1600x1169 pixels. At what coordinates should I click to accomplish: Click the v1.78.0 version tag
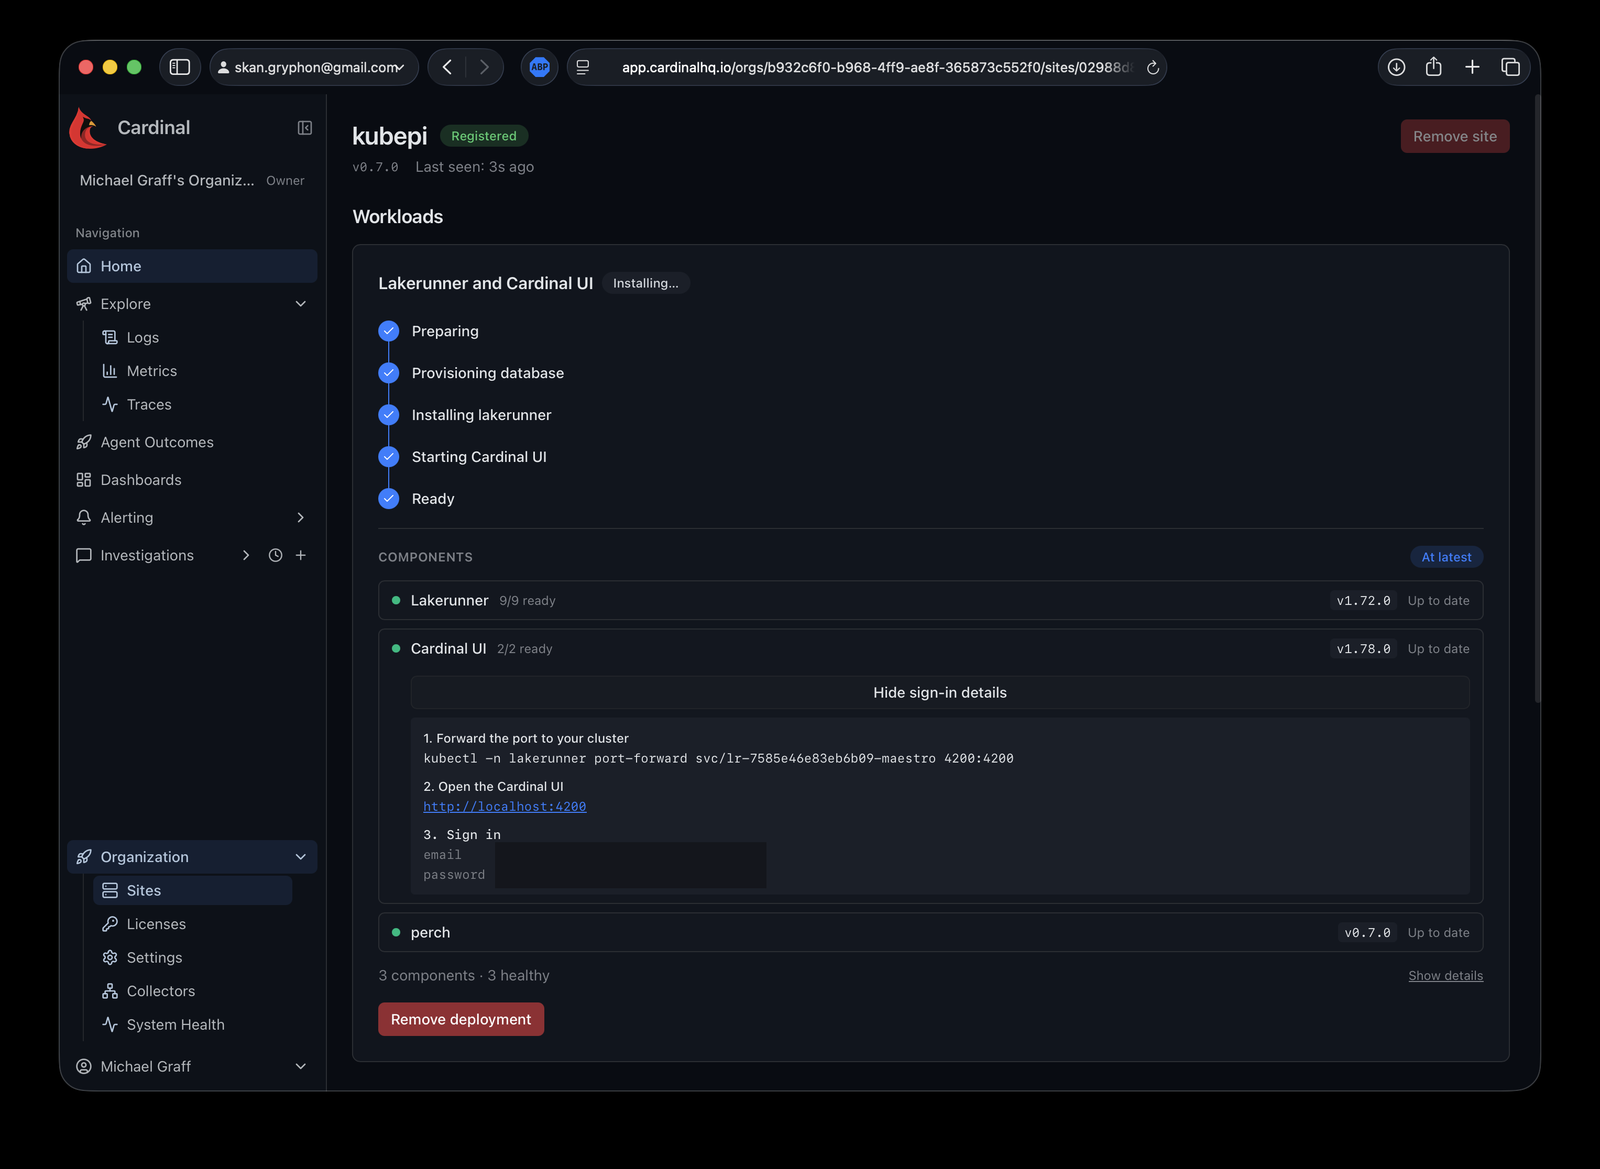(1364, 649)
